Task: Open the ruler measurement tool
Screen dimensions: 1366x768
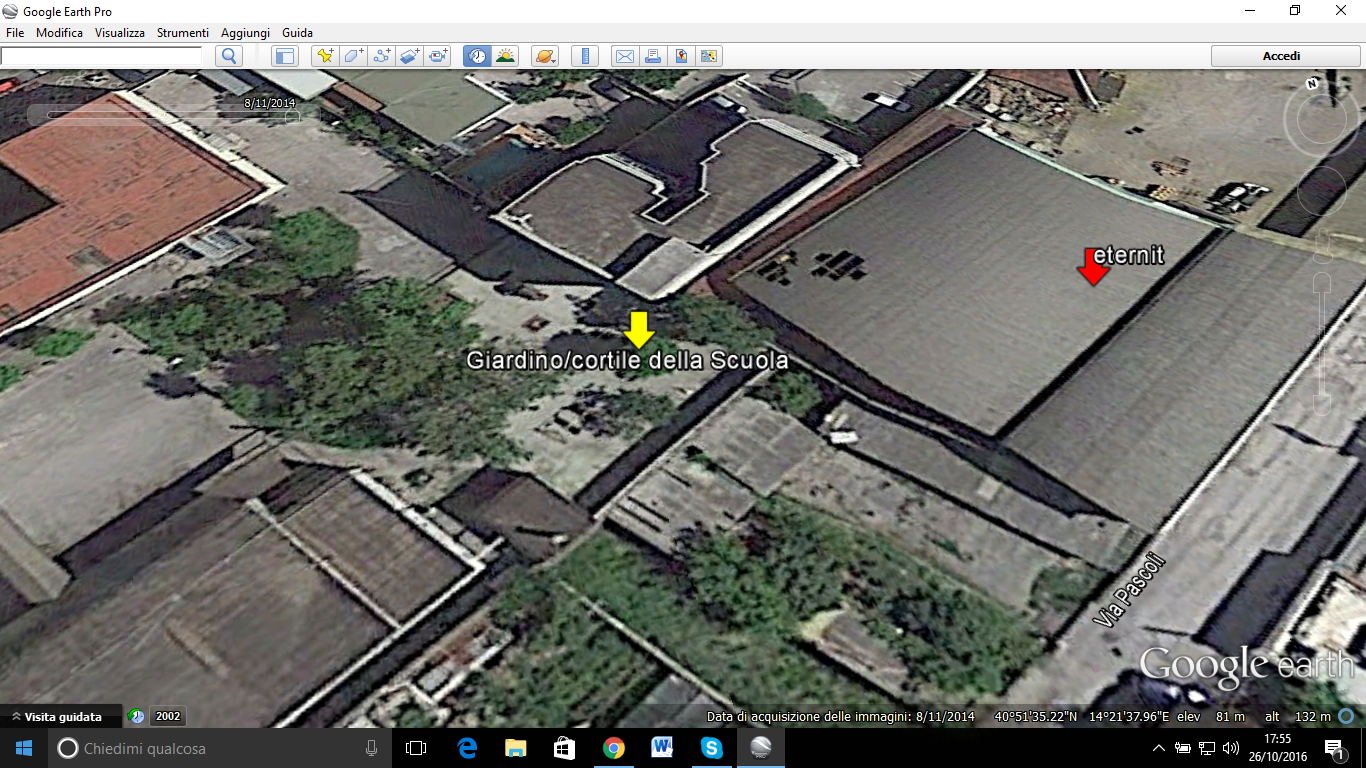Action: pos(585,56)
